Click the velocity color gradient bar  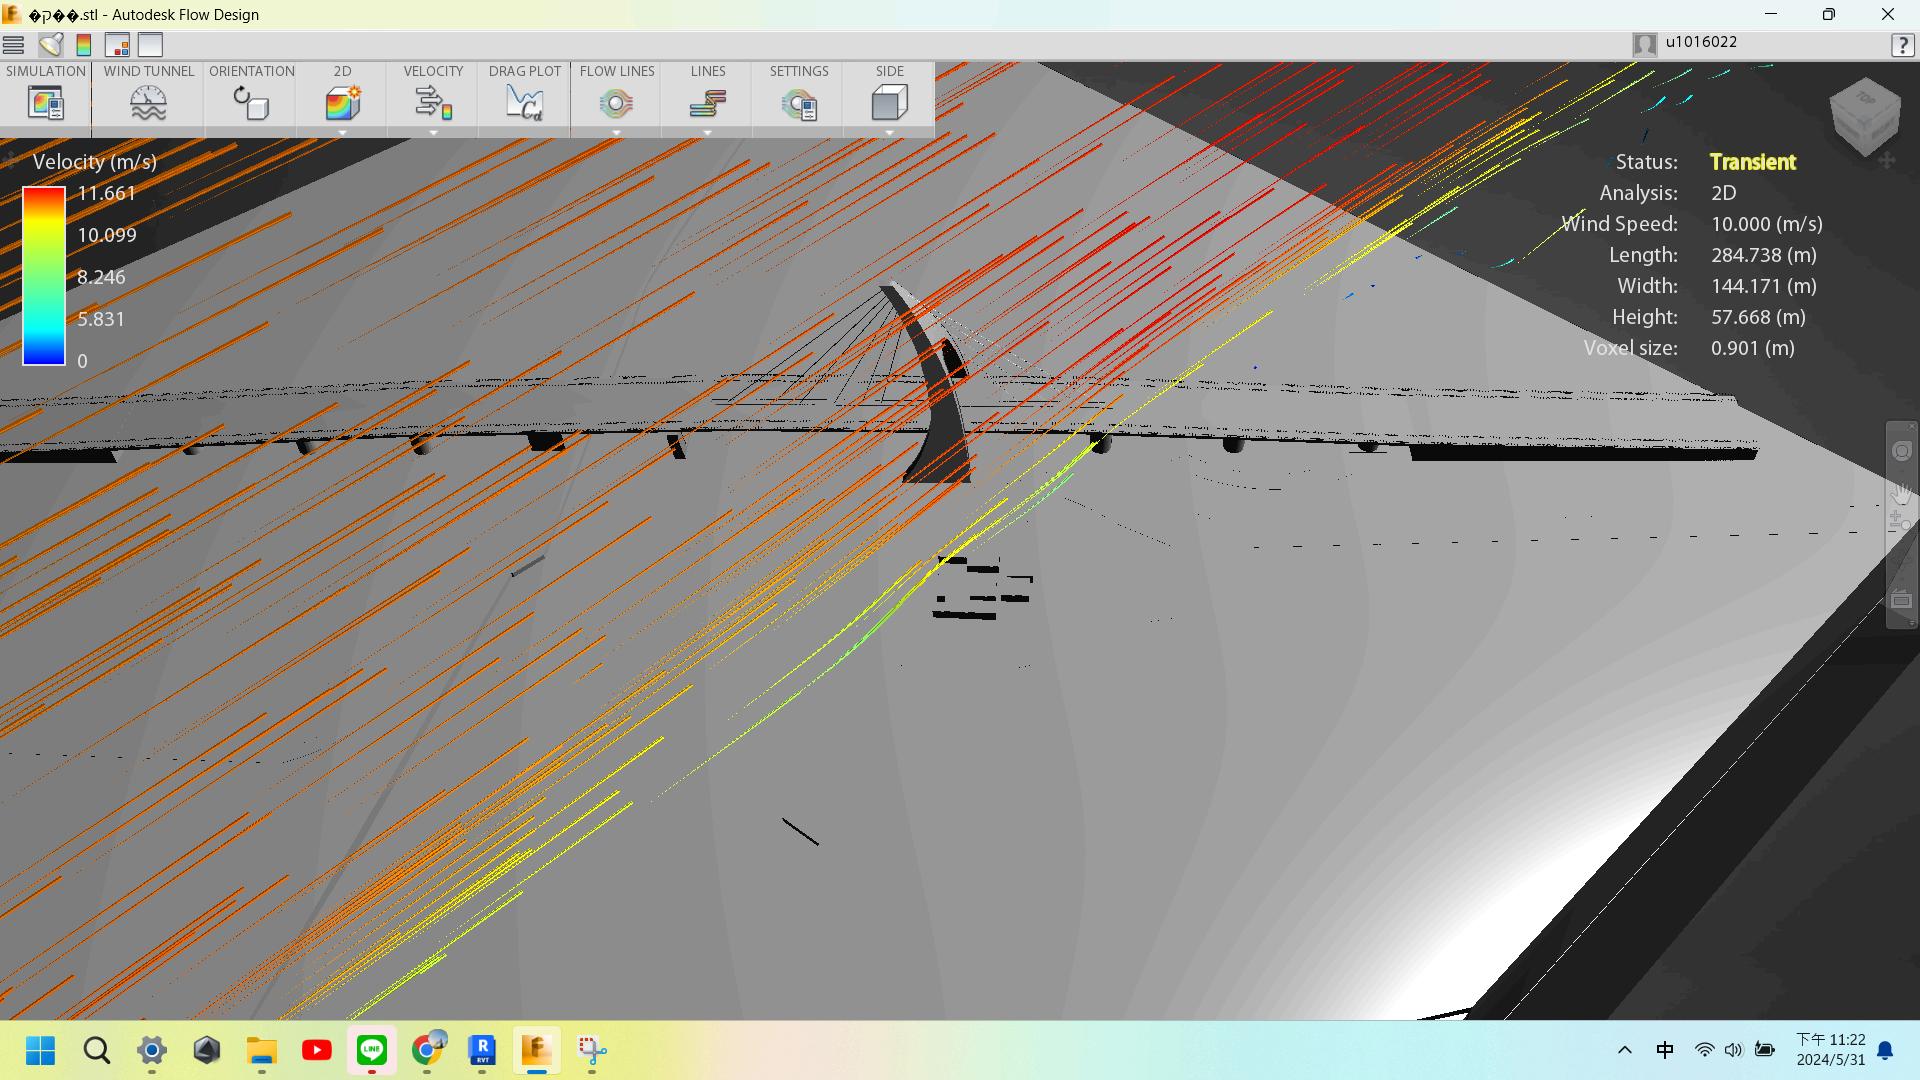pos(44,276)
